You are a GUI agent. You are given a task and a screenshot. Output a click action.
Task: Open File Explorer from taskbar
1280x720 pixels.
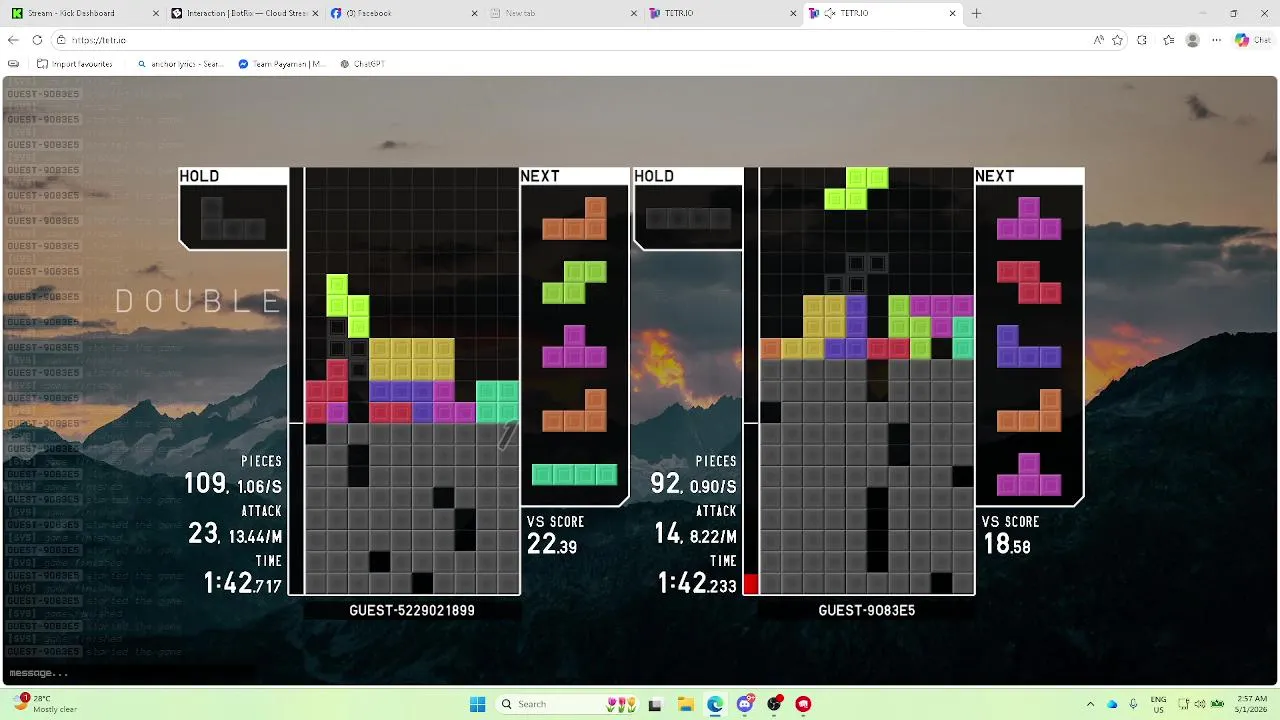point(685,704)
